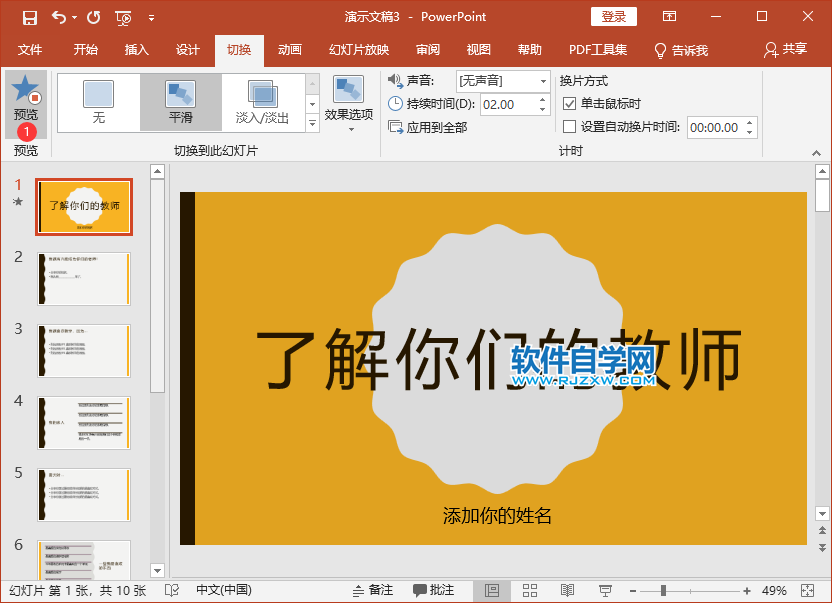Start slideshow from beginning via quick access icon
The image size is (832, 603).
click(123, 18)
